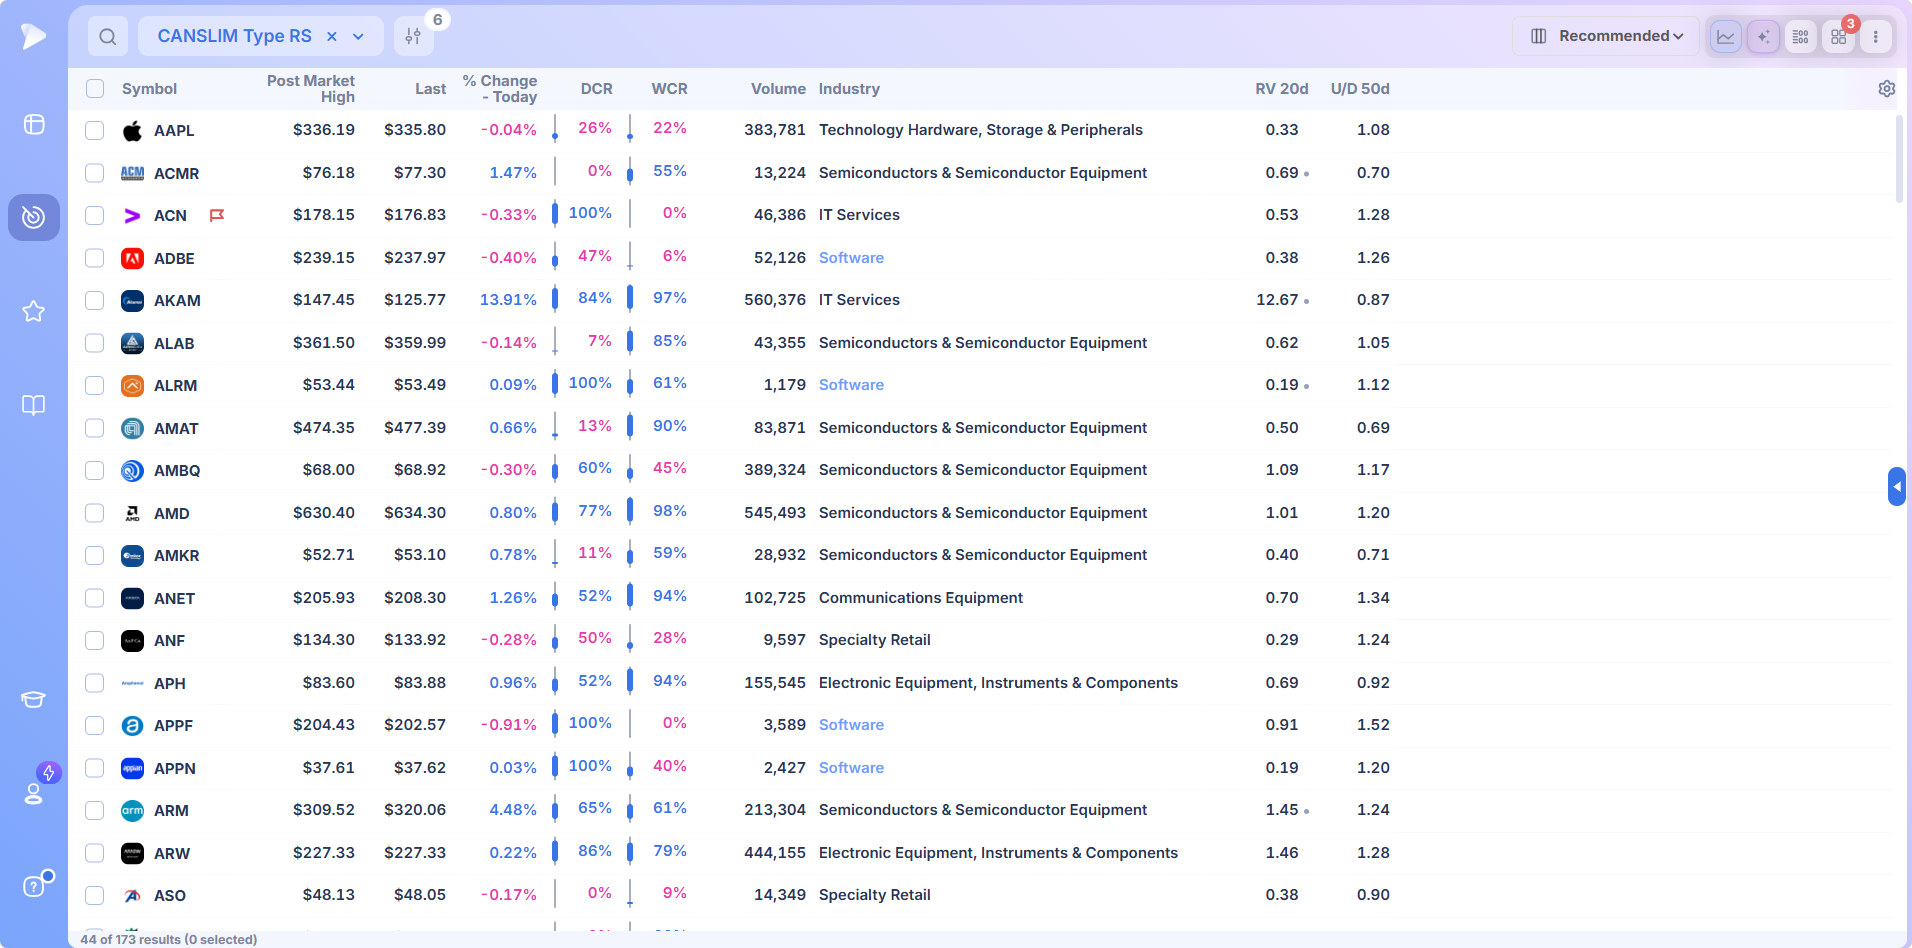Open the table view sidebar icon
This screenshot has width=1912, height=948.
pos(34,124)
